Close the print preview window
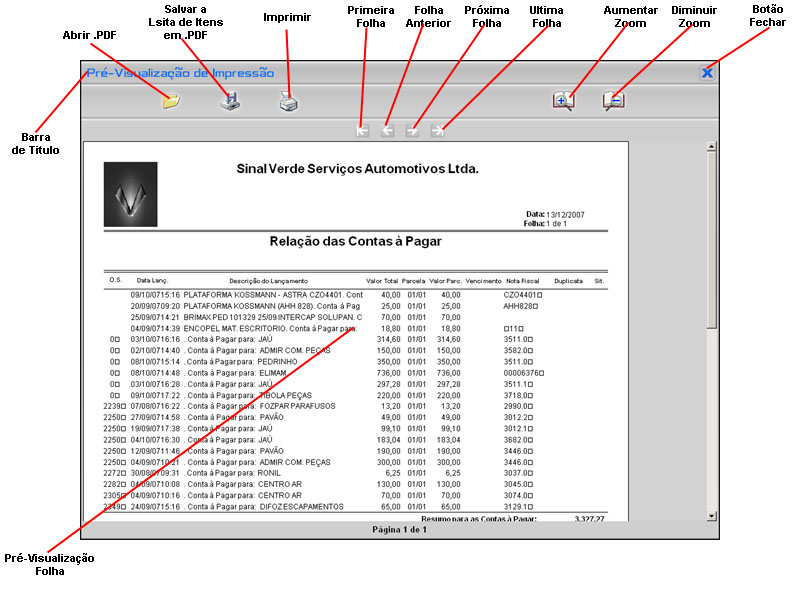800x600 pixels. 707,72
